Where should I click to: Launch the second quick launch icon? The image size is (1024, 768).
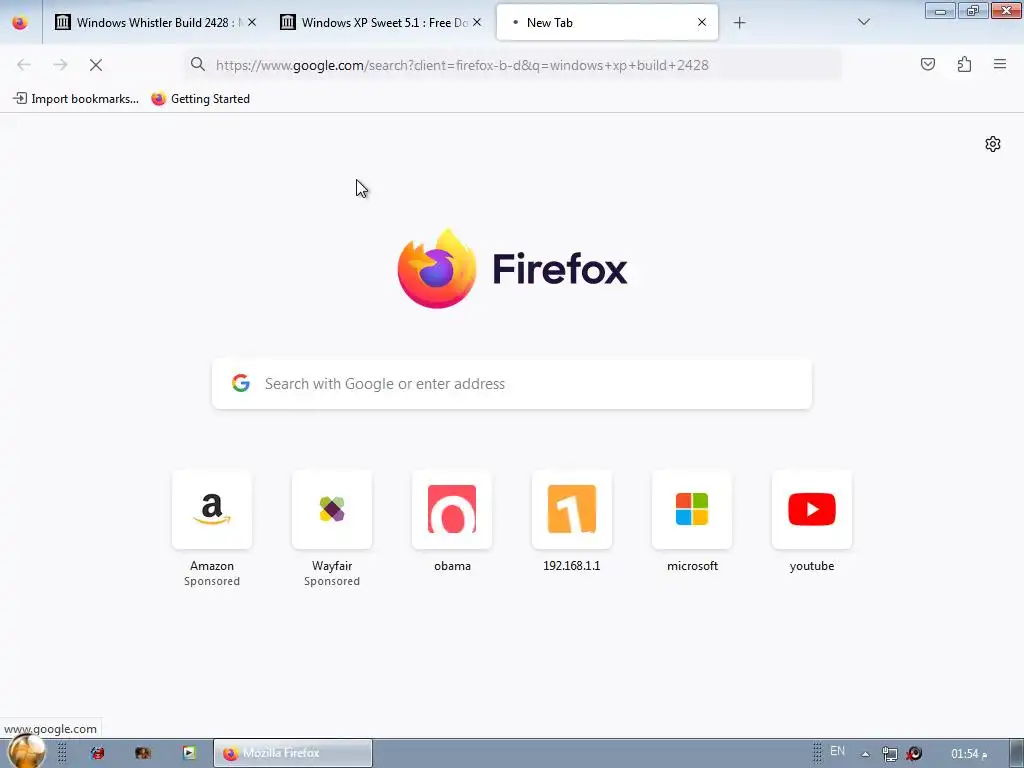(143, 753)
